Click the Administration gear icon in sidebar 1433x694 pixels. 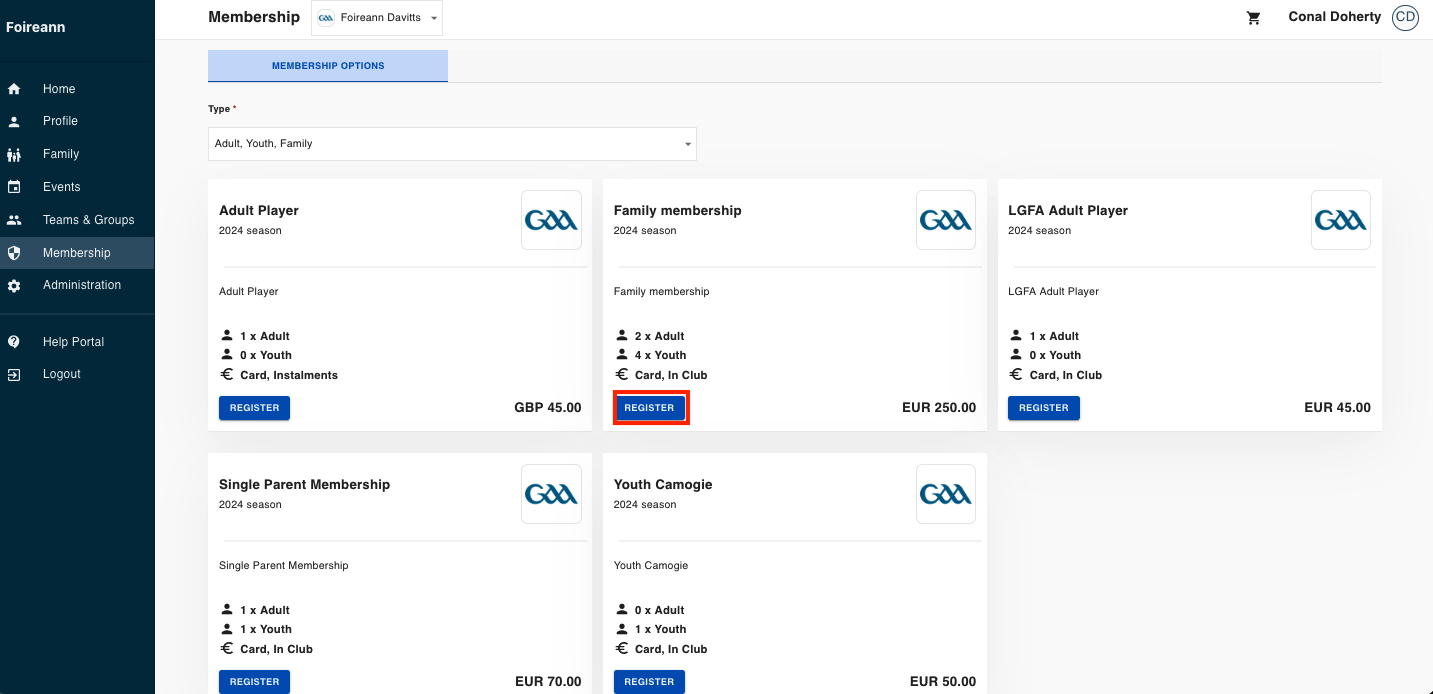coord(14,285)
